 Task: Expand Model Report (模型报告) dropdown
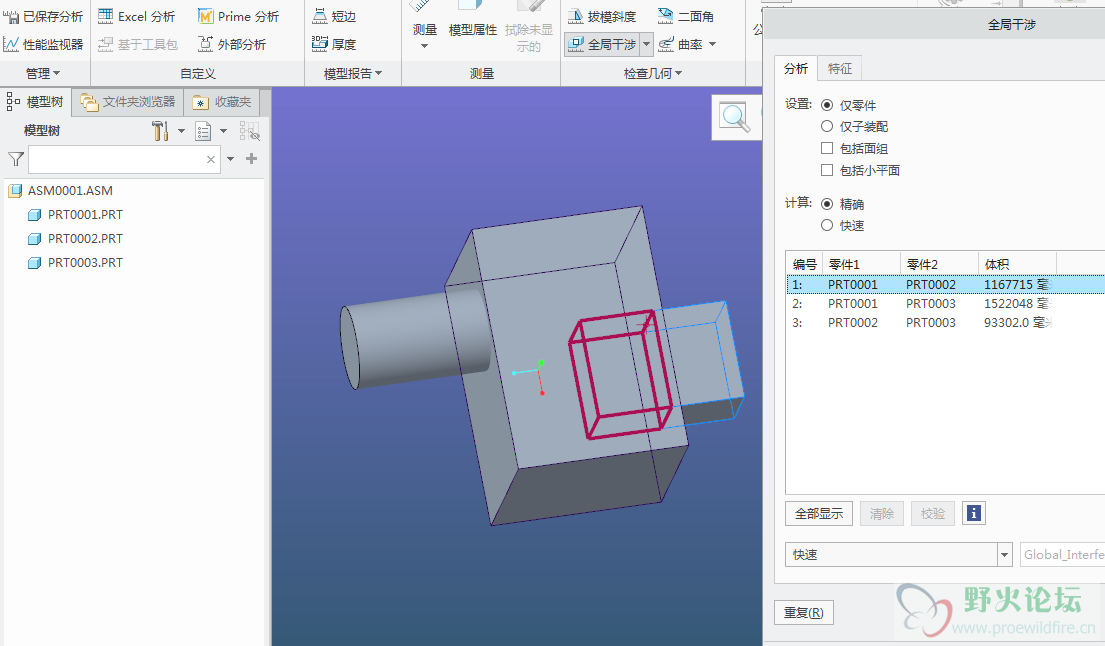pos(352,73)
